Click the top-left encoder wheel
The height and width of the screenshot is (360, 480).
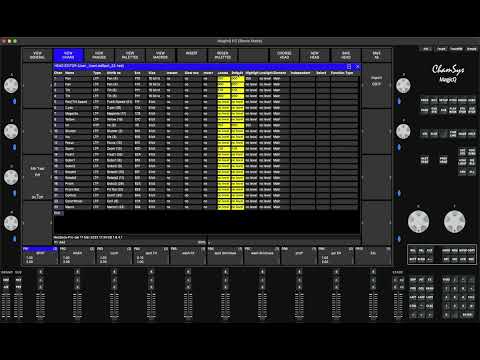[11, 85]
